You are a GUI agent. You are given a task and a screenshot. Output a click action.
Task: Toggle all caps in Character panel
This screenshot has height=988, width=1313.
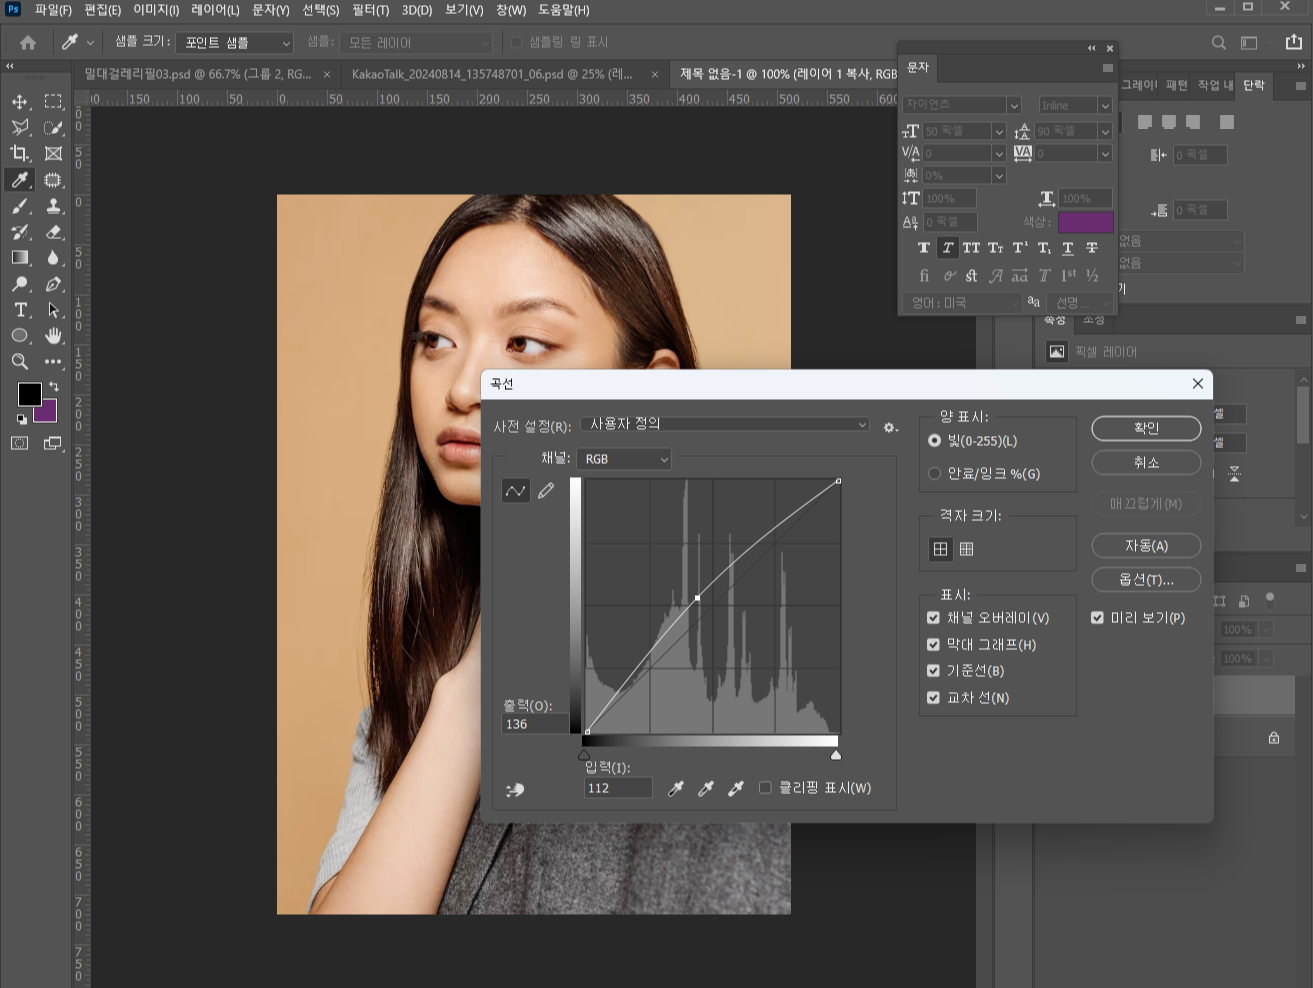pos(971,248)
